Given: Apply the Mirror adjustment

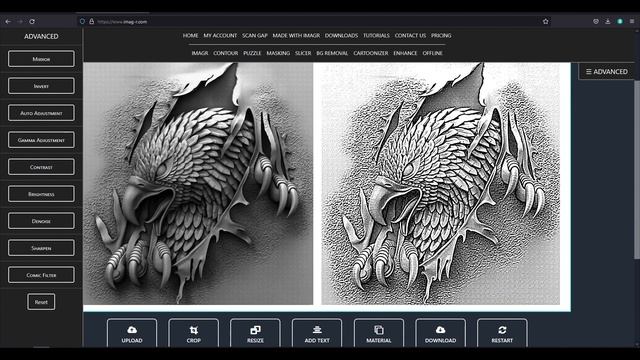Looking at the screenshot, I should point(41,59).
